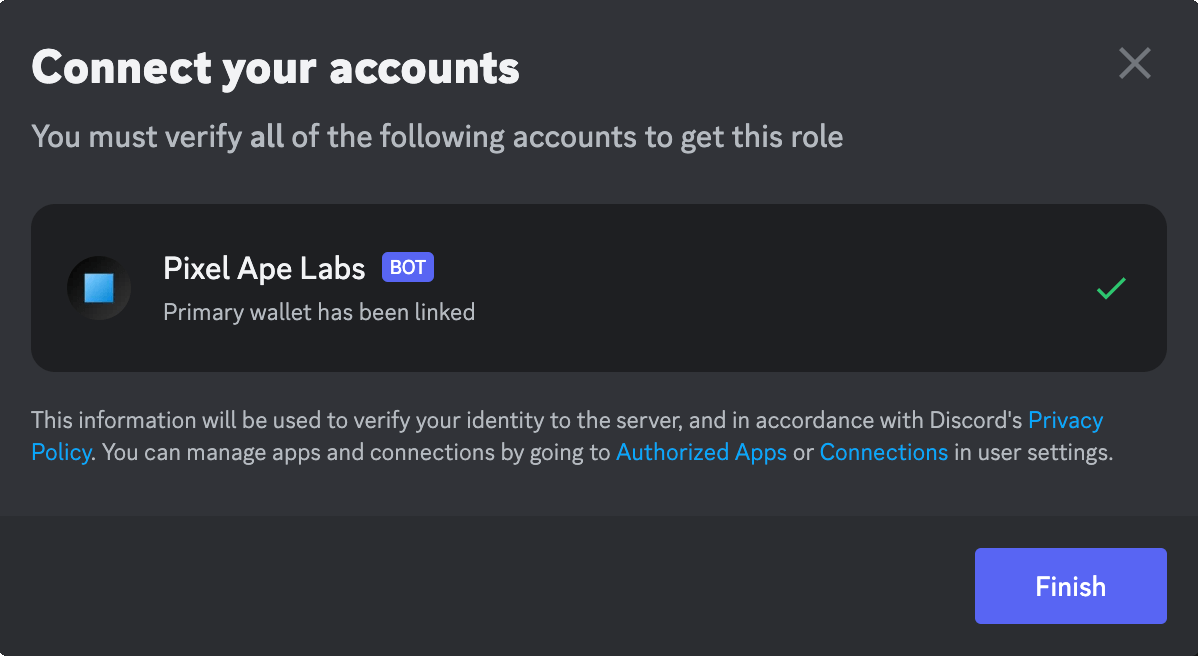This screenshot has height=656, width=1198.
Task: Click the bot's circular profile picture
Action: tap(99, 288)
